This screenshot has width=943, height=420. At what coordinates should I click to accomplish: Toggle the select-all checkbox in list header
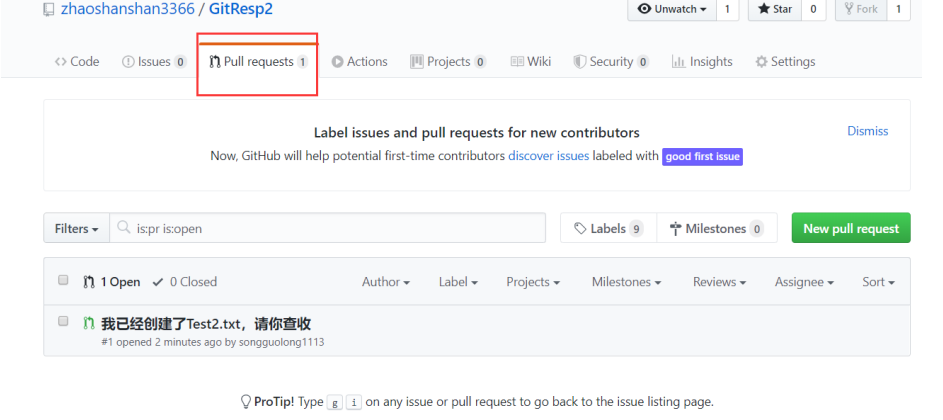tap(63, 280)
